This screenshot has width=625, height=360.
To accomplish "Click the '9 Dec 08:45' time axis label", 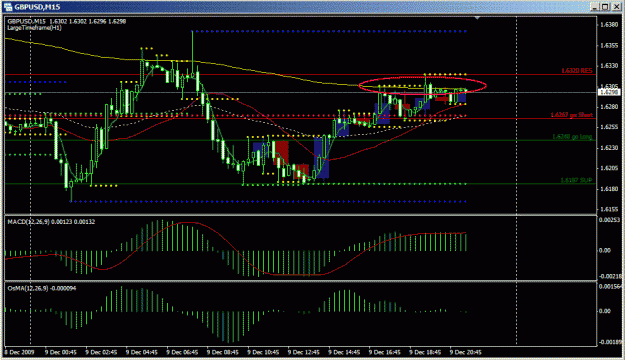I will (223, 352).
